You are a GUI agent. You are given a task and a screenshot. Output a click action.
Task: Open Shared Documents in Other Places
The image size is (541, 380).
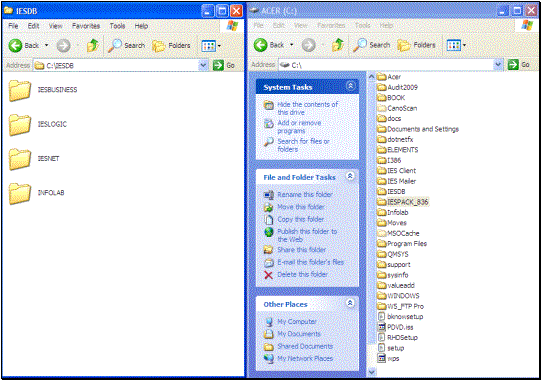point(305,347)
